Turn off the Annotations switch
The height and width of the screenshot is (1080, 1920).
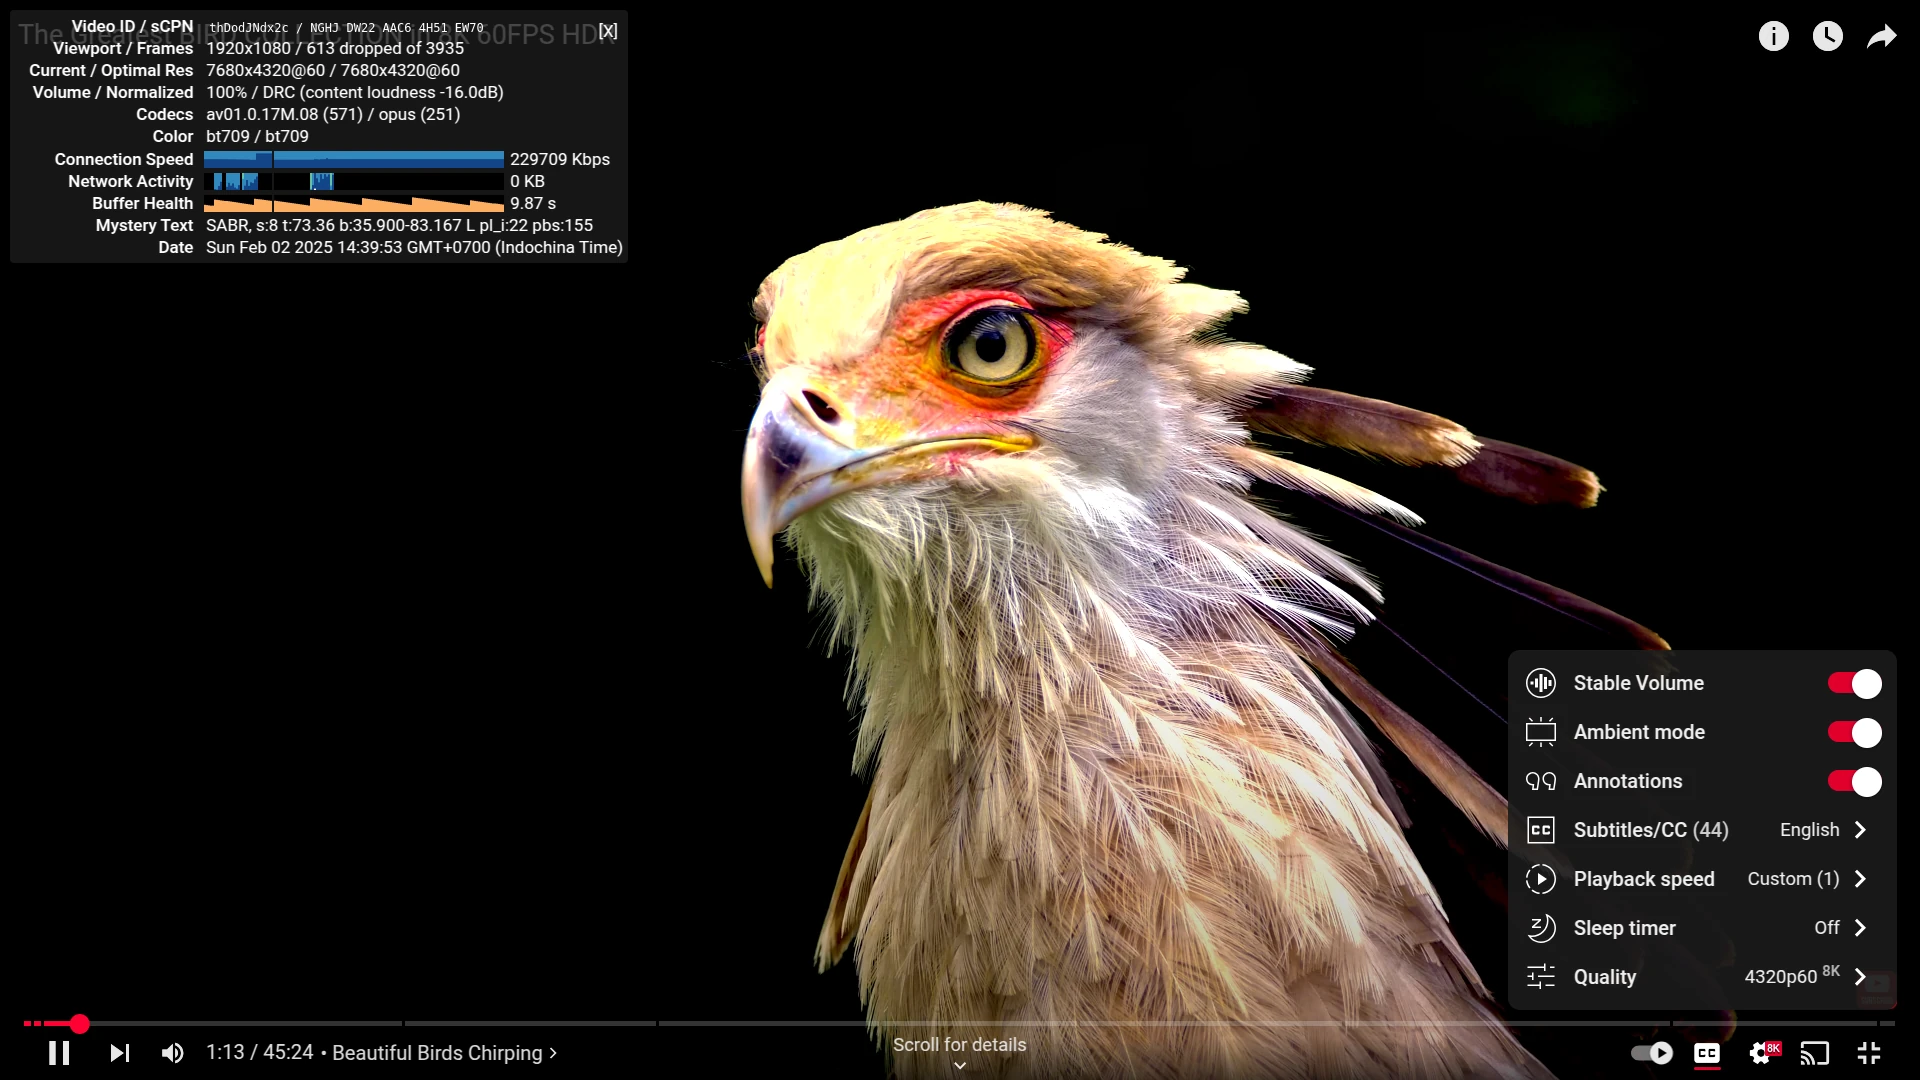point(1854,781)
